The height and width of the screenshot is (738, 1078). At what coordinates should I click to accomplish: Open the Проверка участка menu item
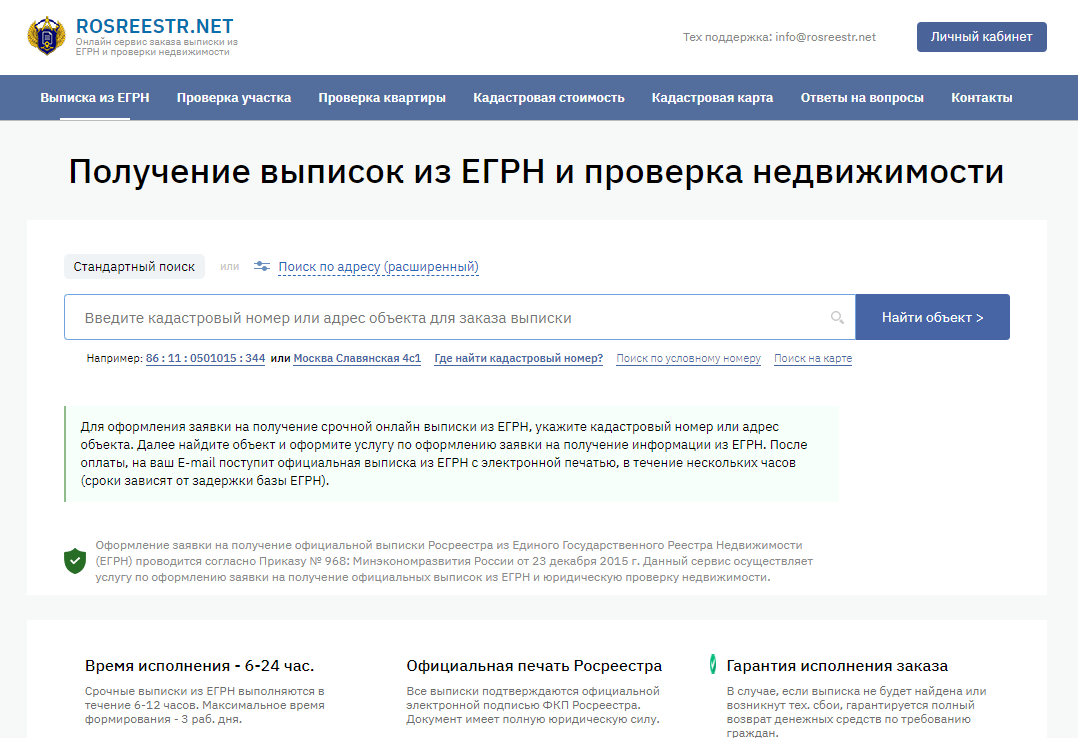pos(234,98)
